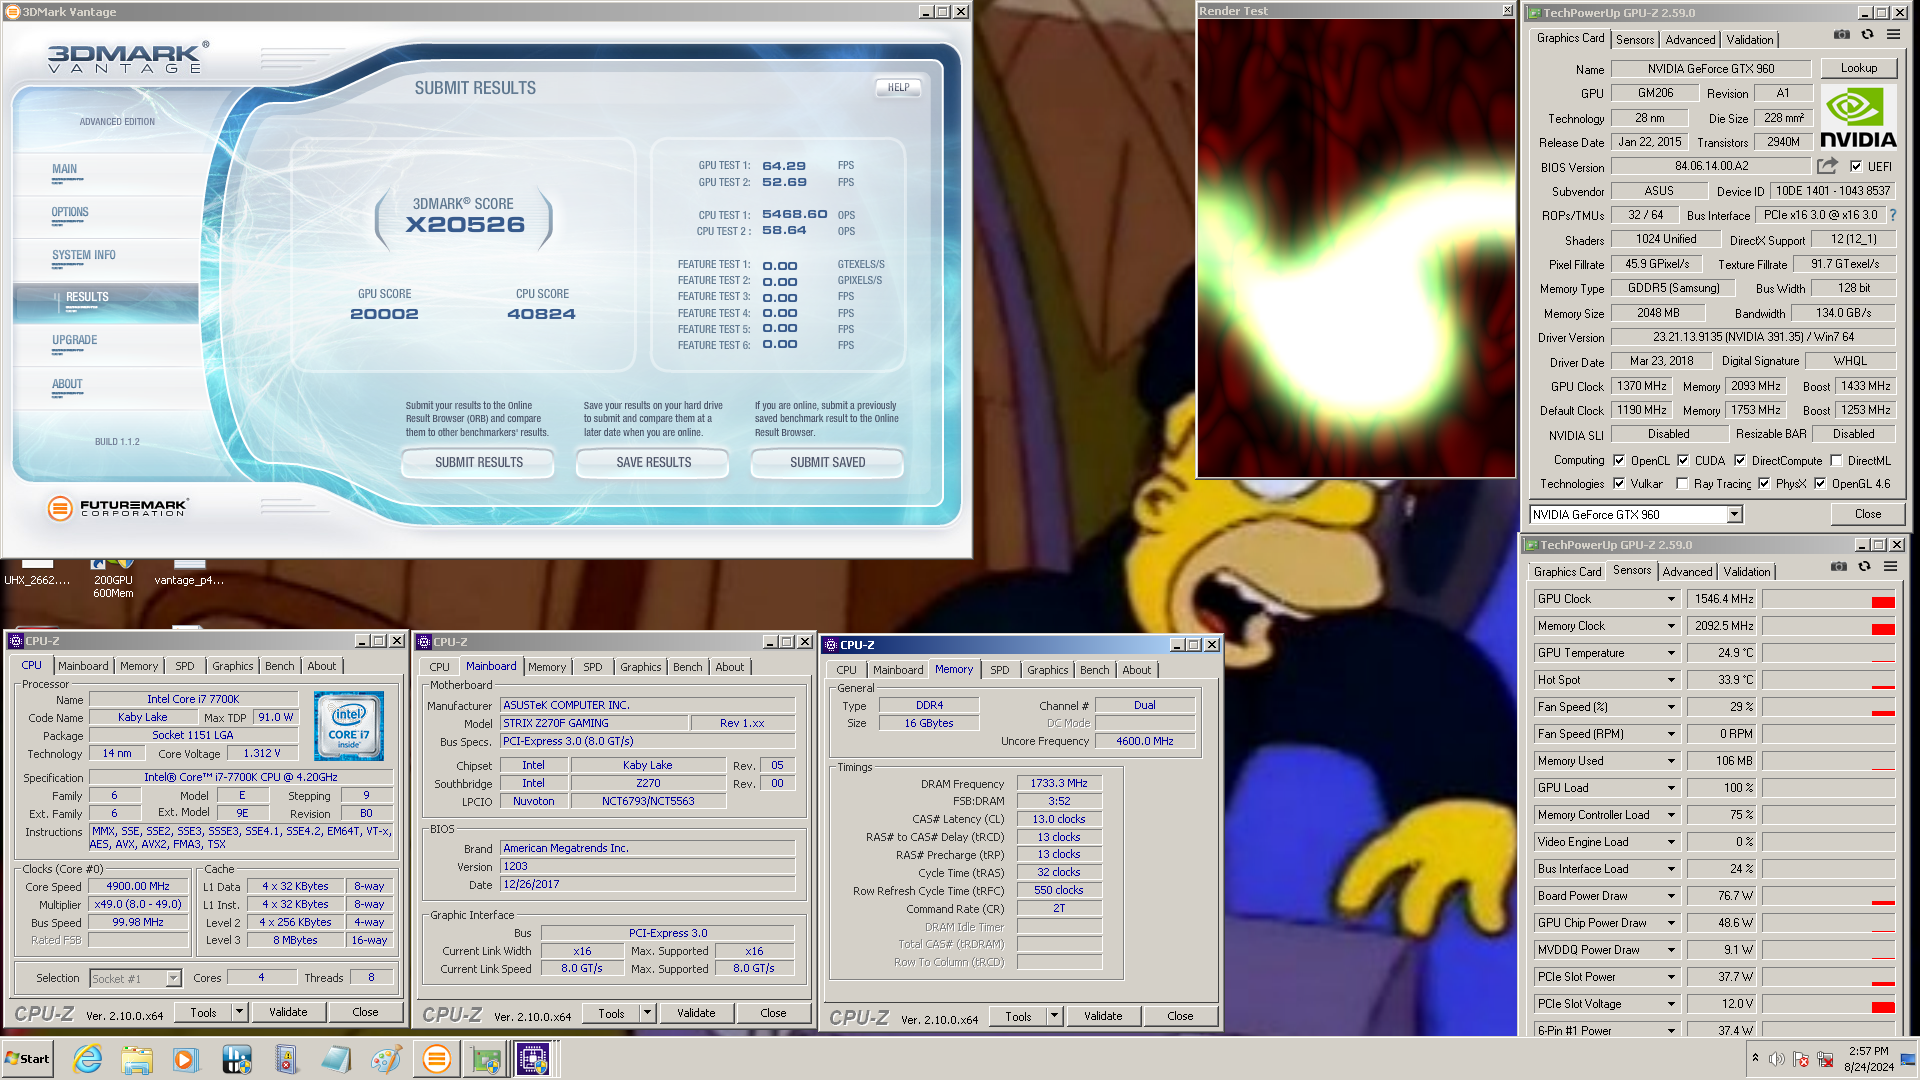Hamburger menu icon in GPU-Z Sensors window
This screenshot has width=1920, height=1080.
(1890, 567)
